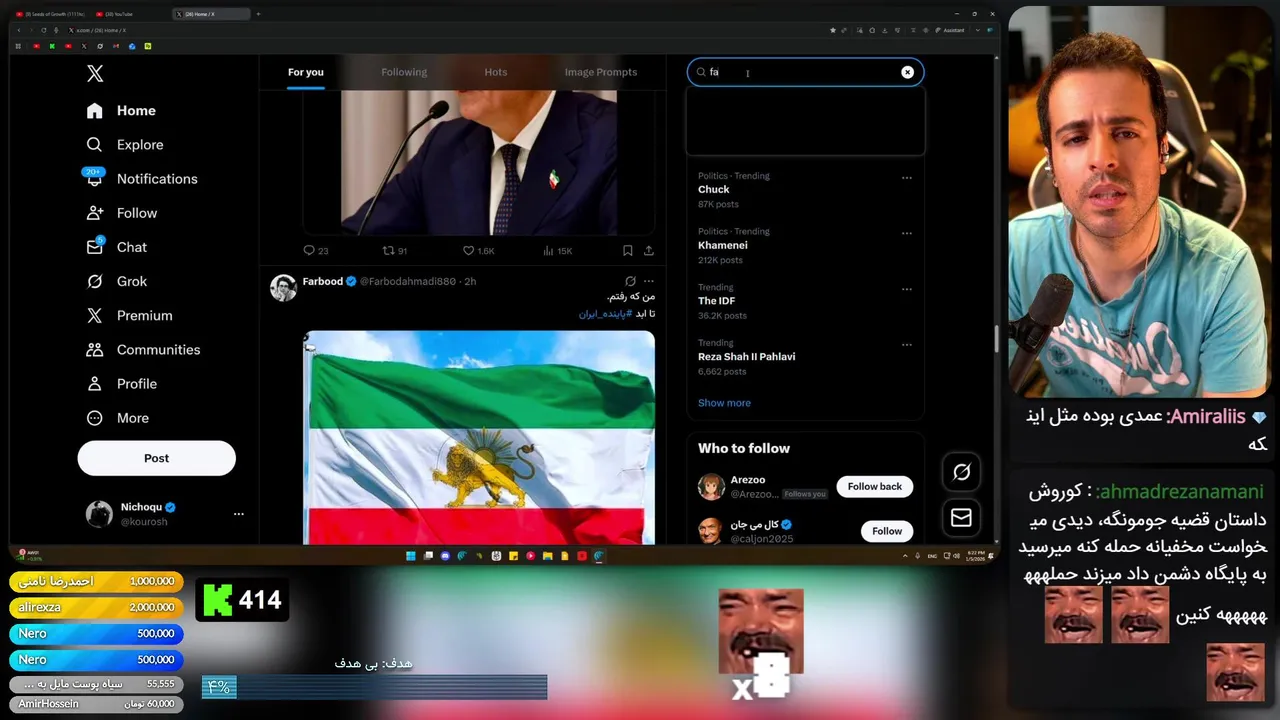The height and width of the screenshot is (720, 1280).
Task: Click the white Post button
Action: pos(157,458)
